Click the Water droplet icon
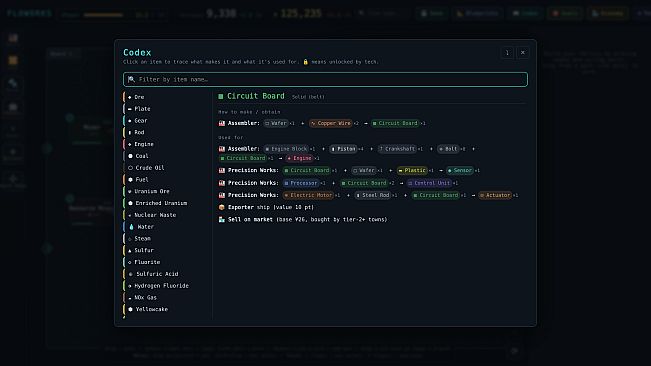The width and height of the screenshot is (651, 366). point(131,227)
